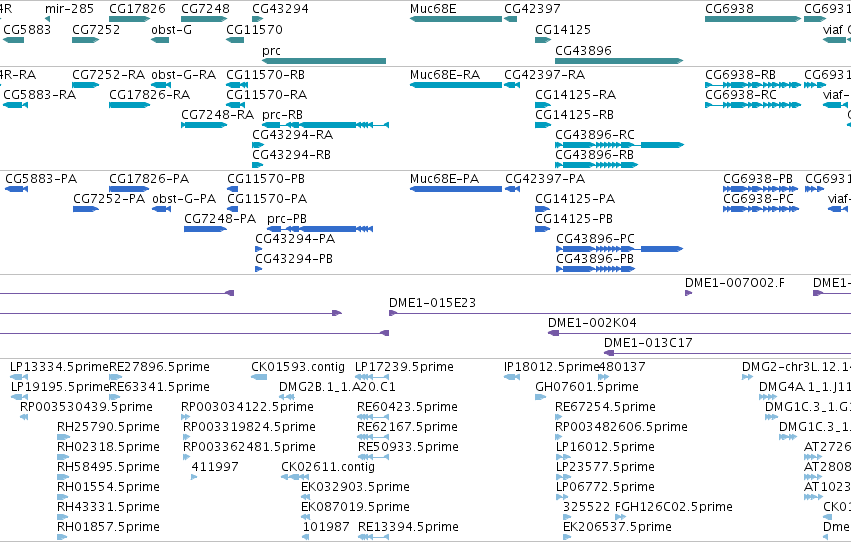Select the 411997 feature label
The height and width of the screenshot is (542, 851).
215,467
